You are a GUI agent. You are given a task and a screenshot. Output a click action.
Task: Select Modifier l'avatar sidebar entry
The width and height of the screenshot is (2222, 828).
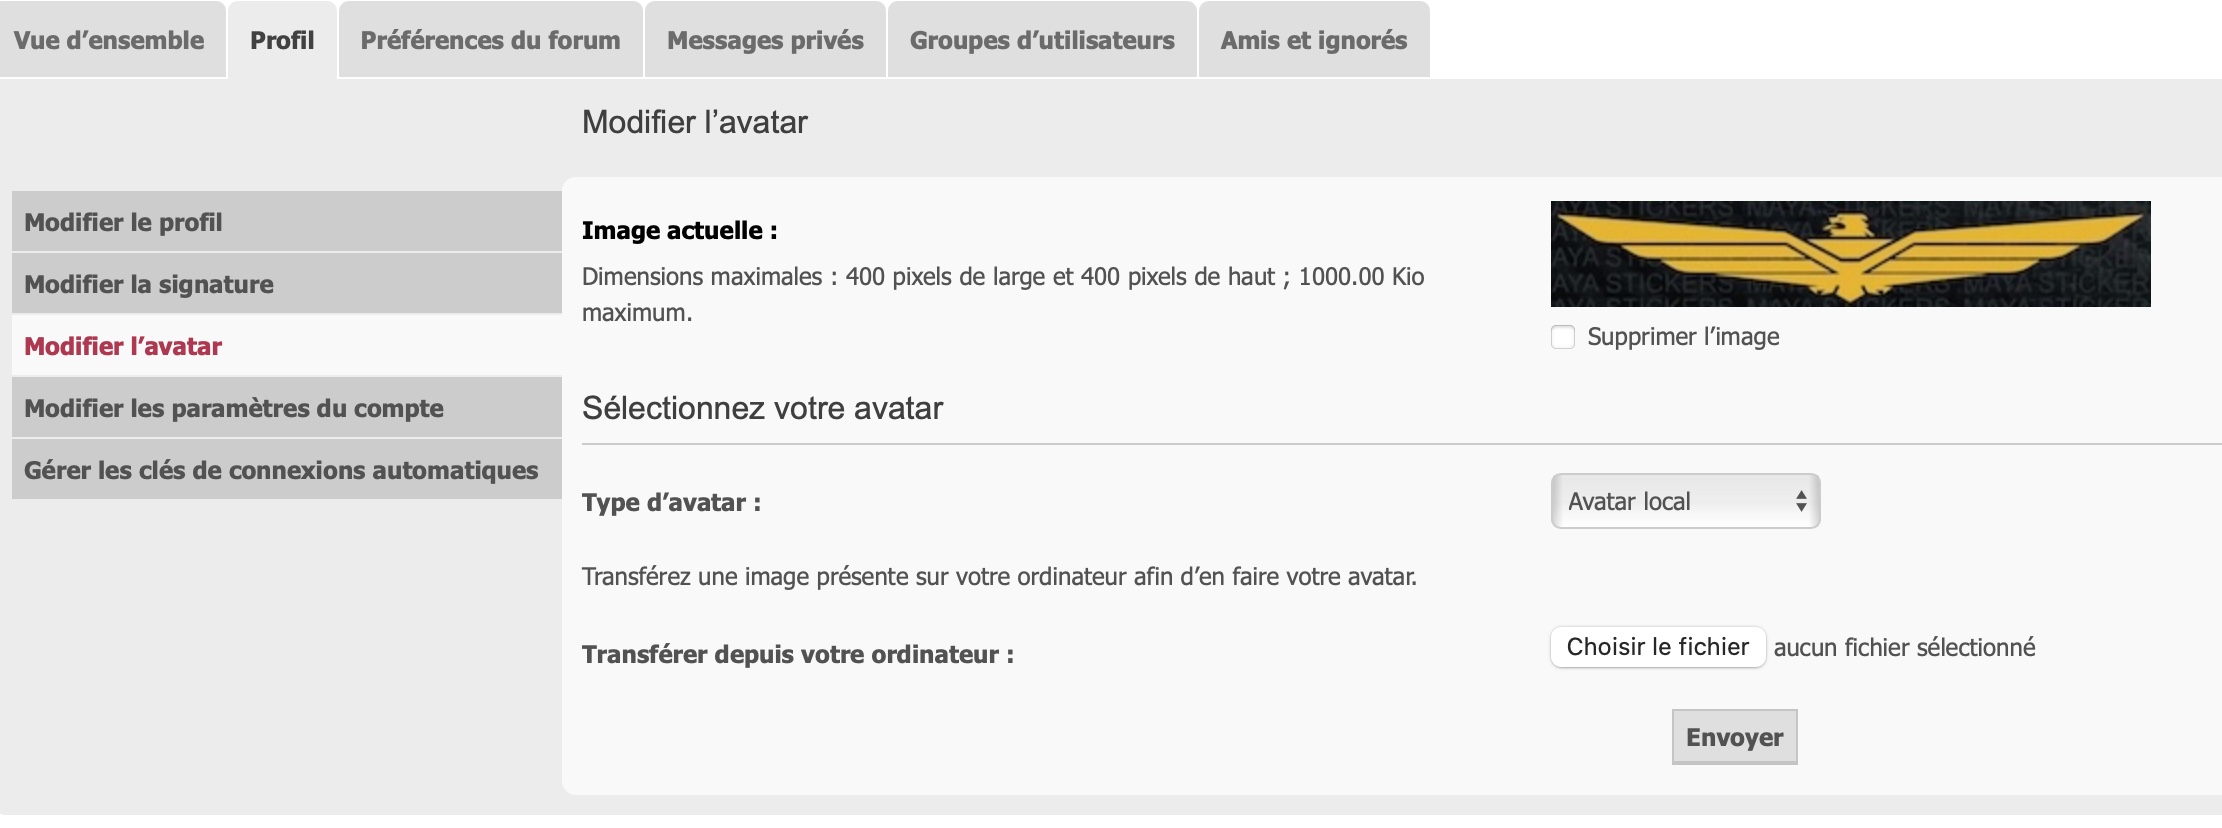[123, 346]
